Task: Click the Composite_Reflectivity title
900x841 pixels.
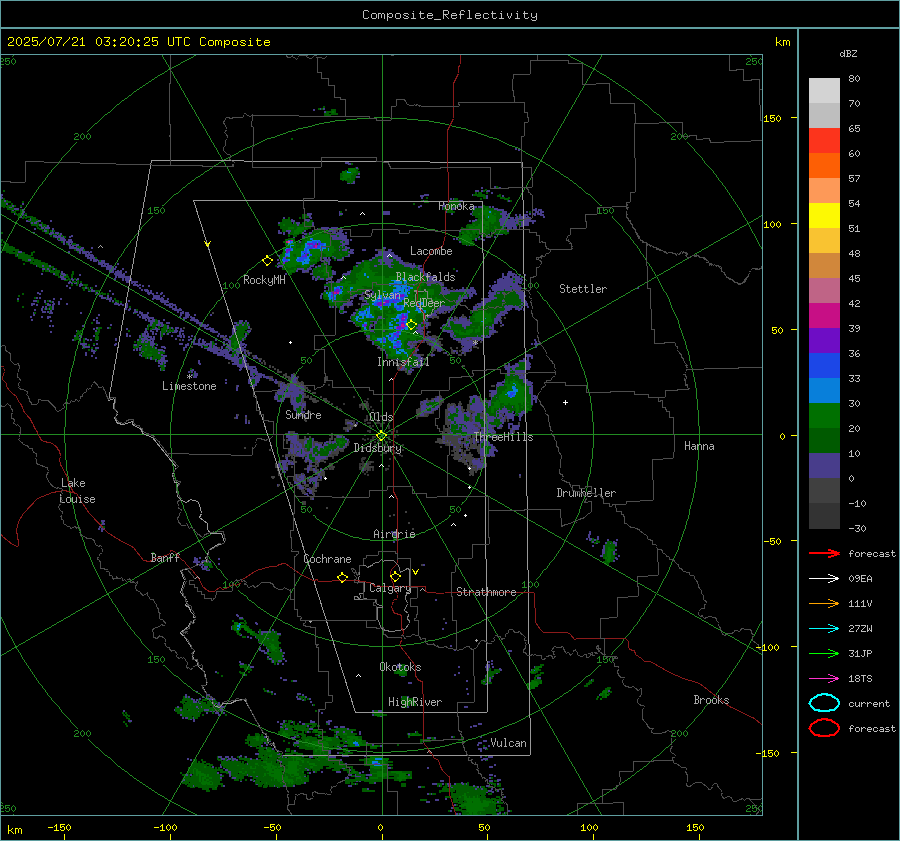Action: (x=449, y=15)
